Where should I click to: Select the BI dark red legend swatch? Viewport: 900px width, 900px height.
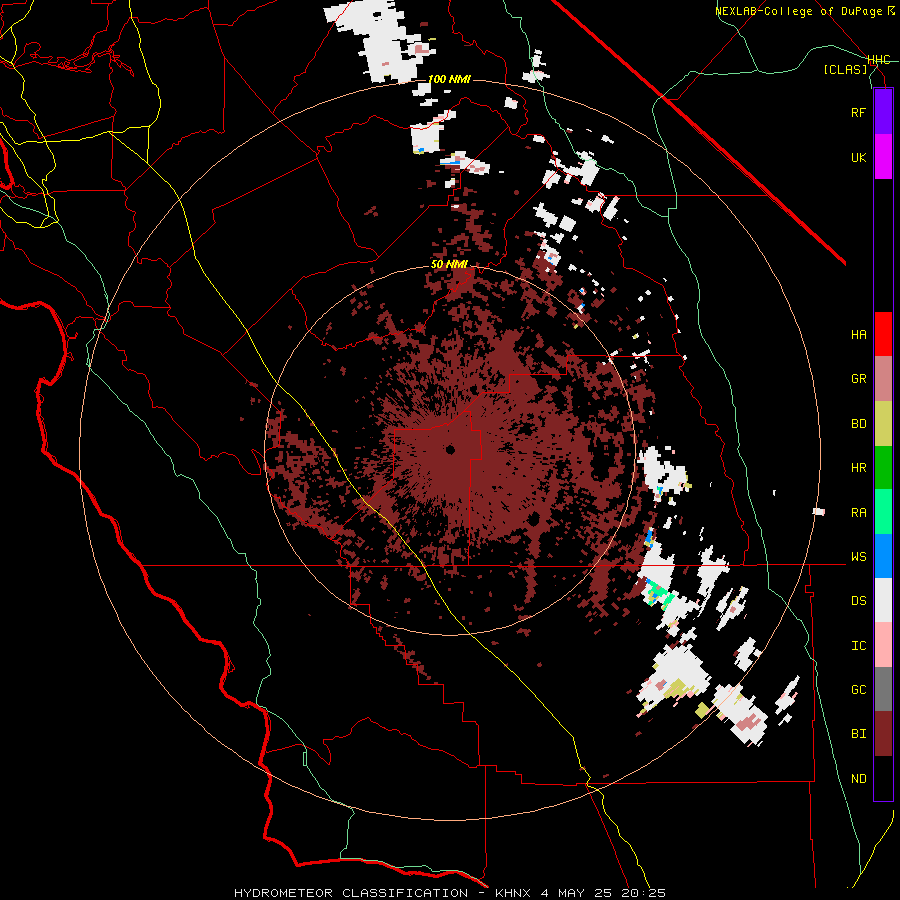(x=883, y=734)
